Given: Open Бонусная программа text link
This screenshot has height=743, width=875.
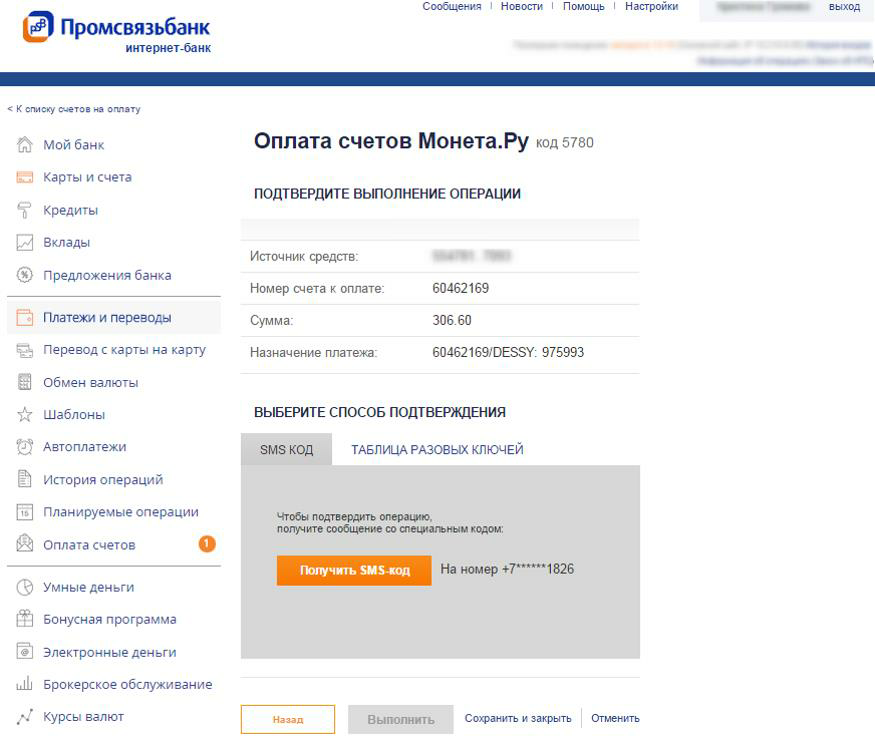Looking at the screenshot, I should (x=110, y=620).
